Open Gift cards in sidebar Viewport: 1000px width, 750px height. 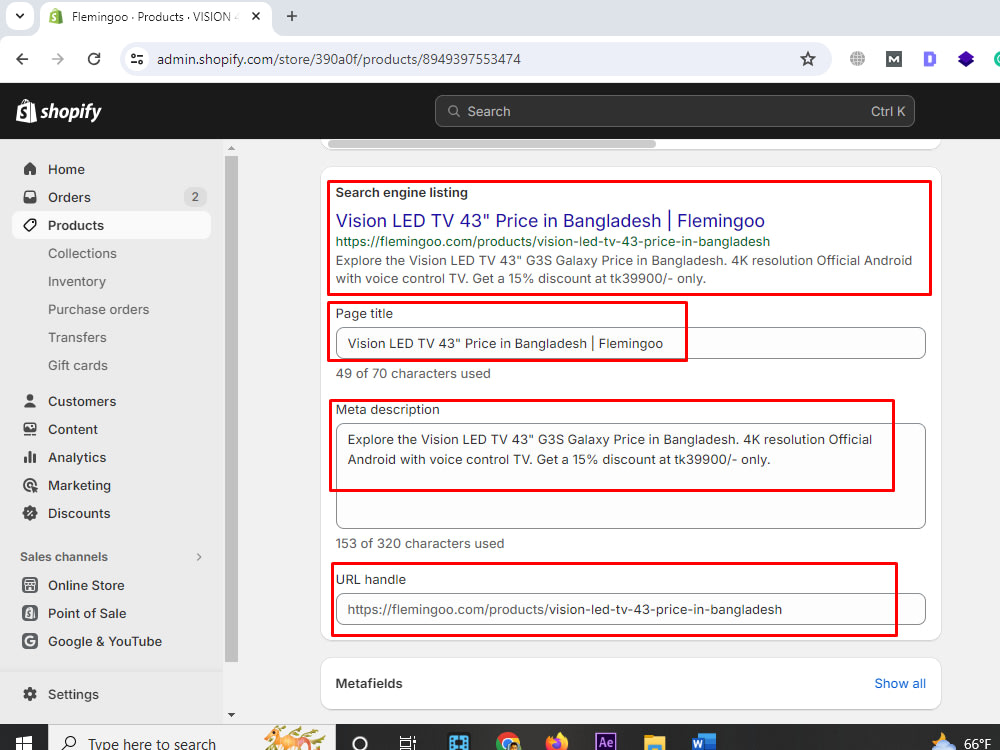78,365
